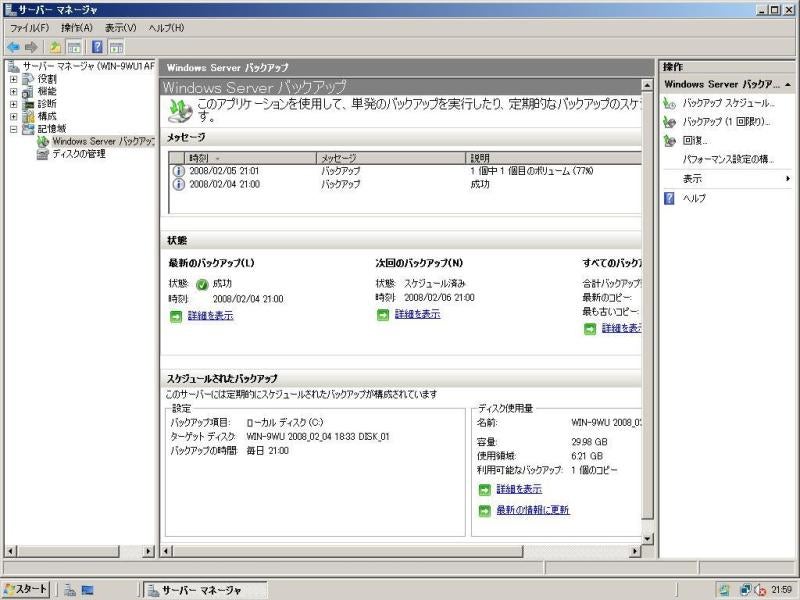Open 詳細を表示 in the ディスク使用量 box
Screen dimensions: 800x600
click(x=519, y=489)
